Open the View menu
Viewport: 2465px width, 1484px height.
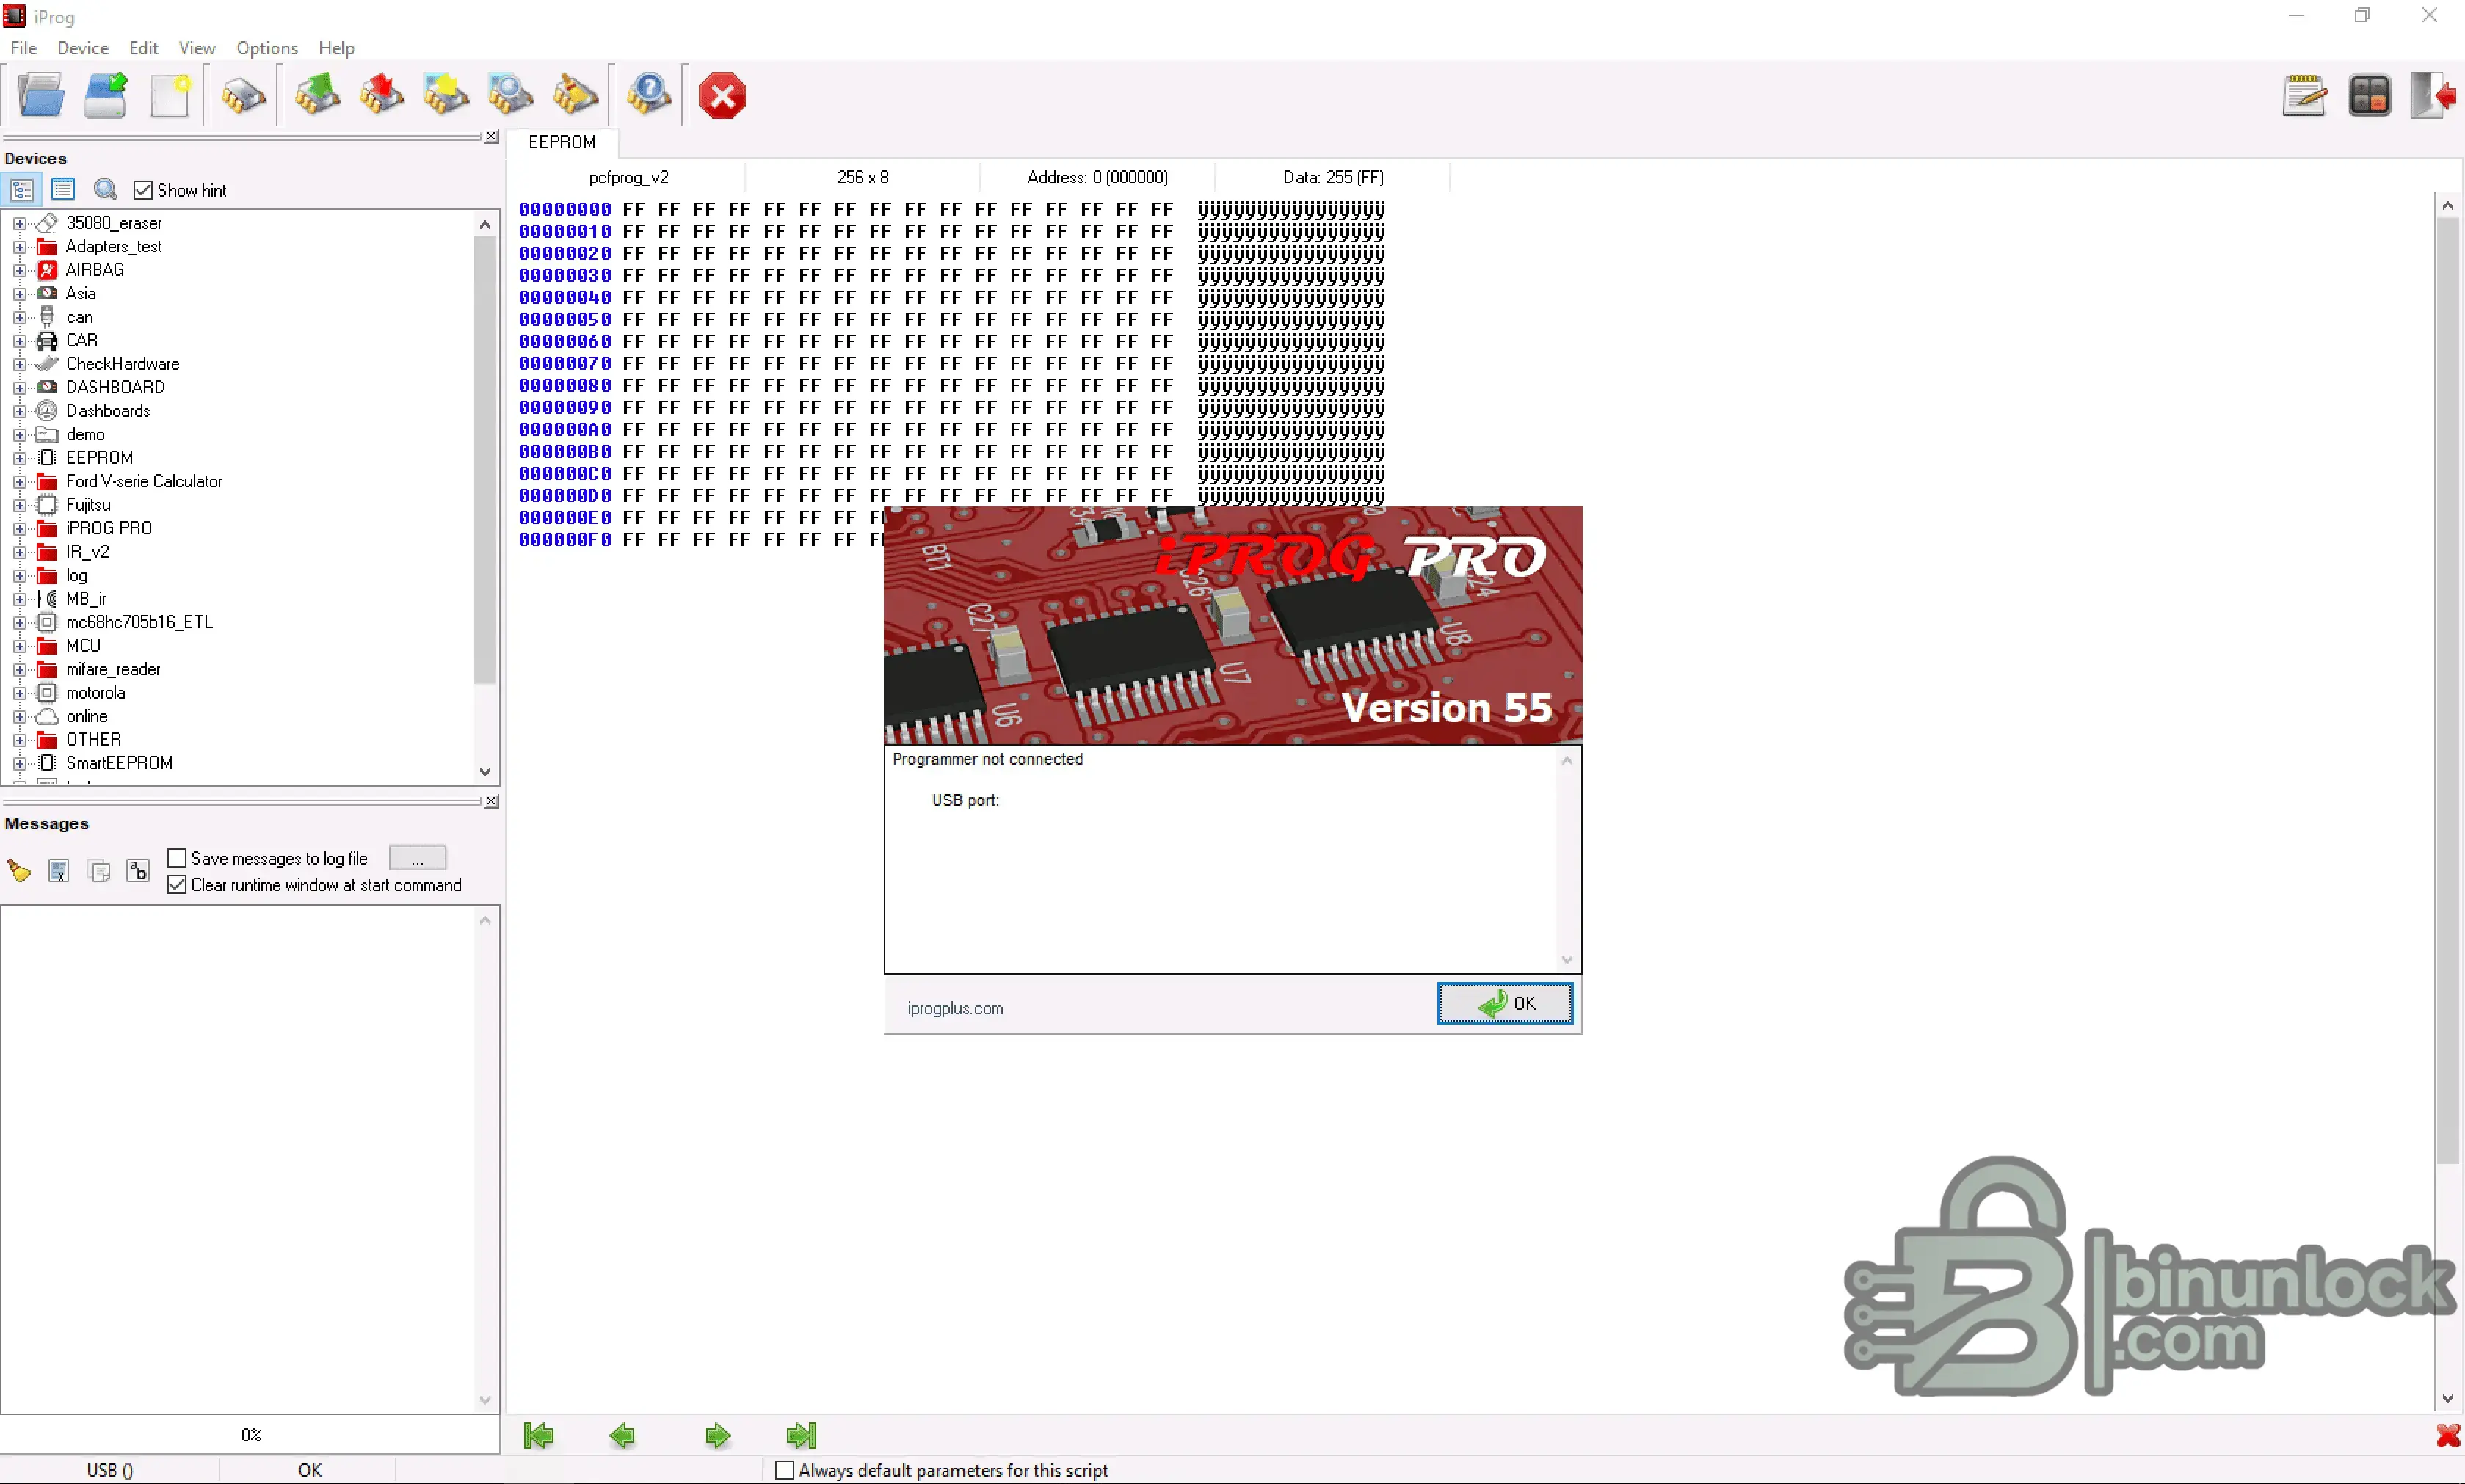197,48
